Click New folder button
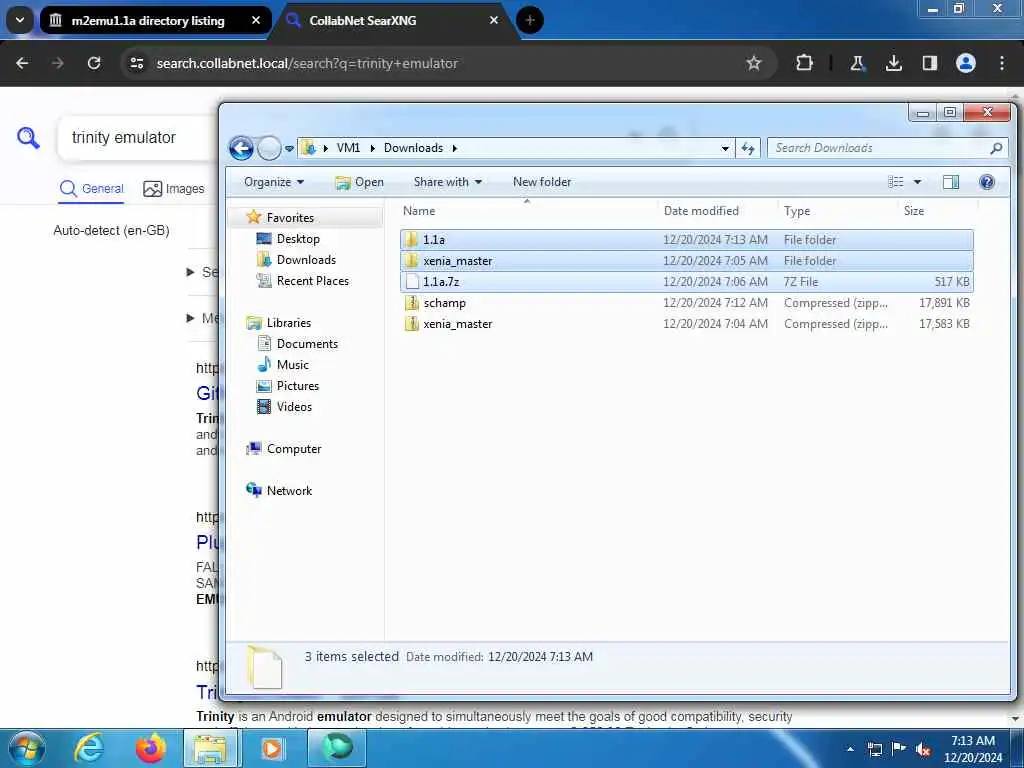This screenshot has height=768, width=1024. coord(542,182)
